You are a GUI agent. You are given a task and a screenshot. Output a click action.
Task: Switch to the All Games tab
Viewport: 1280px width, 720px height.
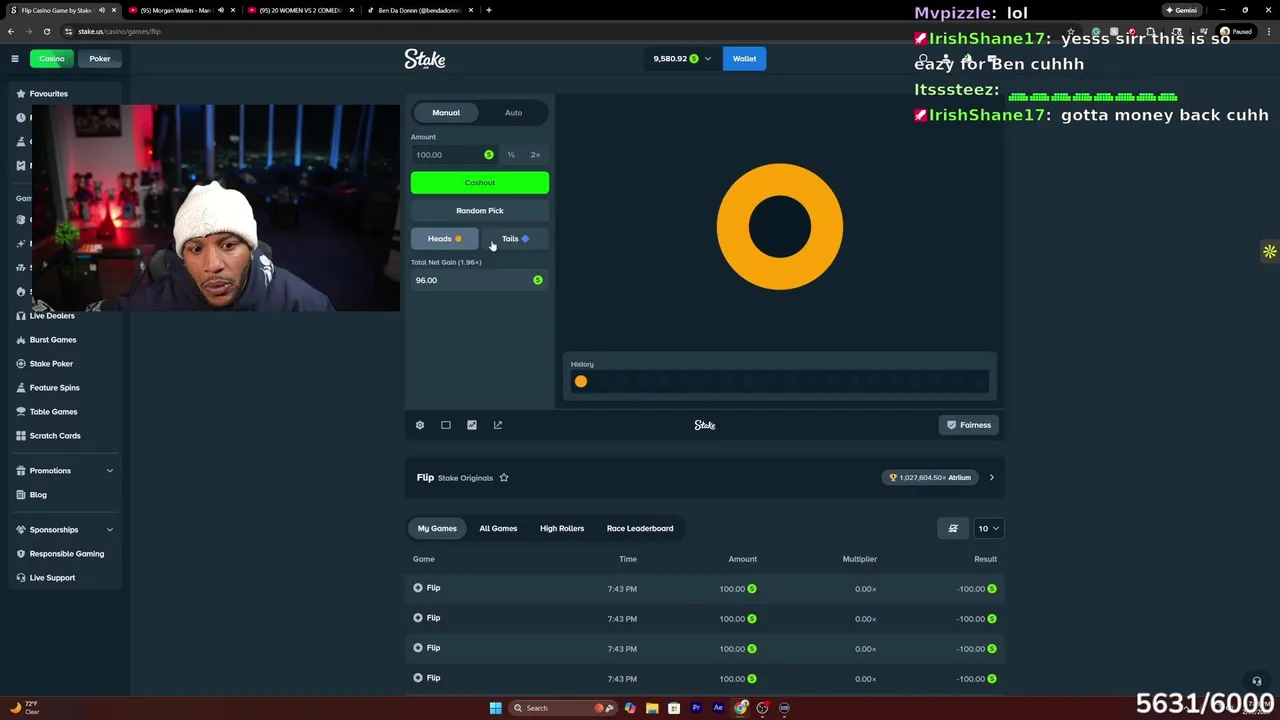tap(498, 528)
